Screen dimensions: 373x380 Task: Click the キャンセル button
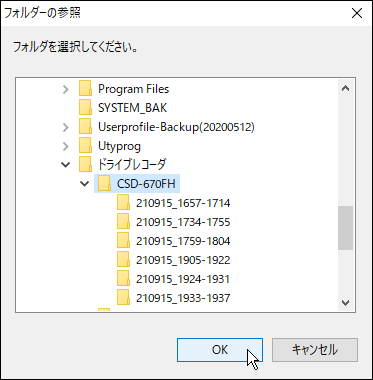(x=315, y=350)
